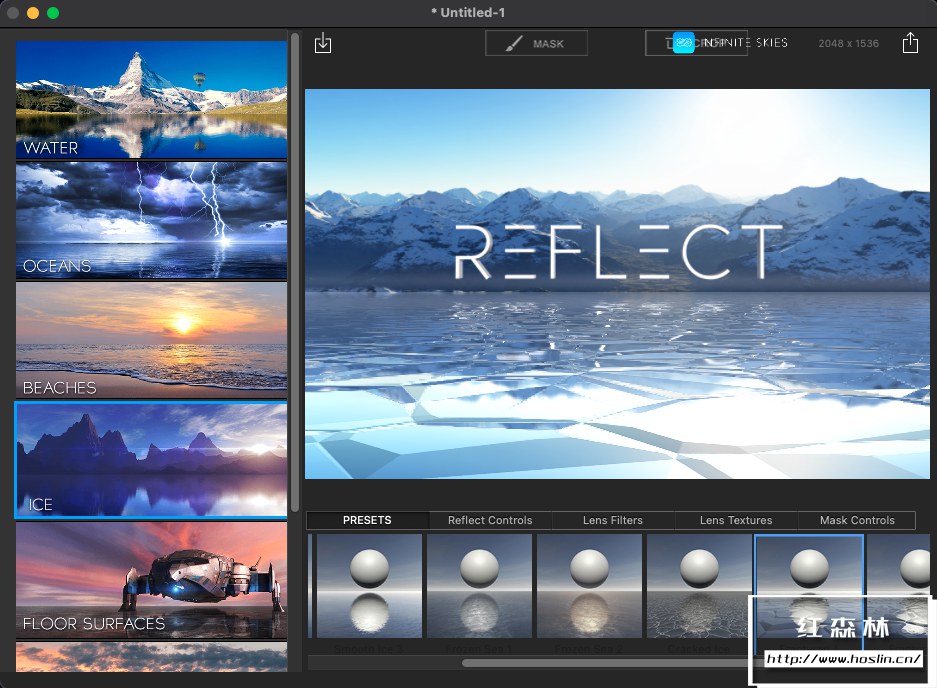Switch to the PRESETS tab
Viewport: 937px width, 688px height.
point(368,520)
